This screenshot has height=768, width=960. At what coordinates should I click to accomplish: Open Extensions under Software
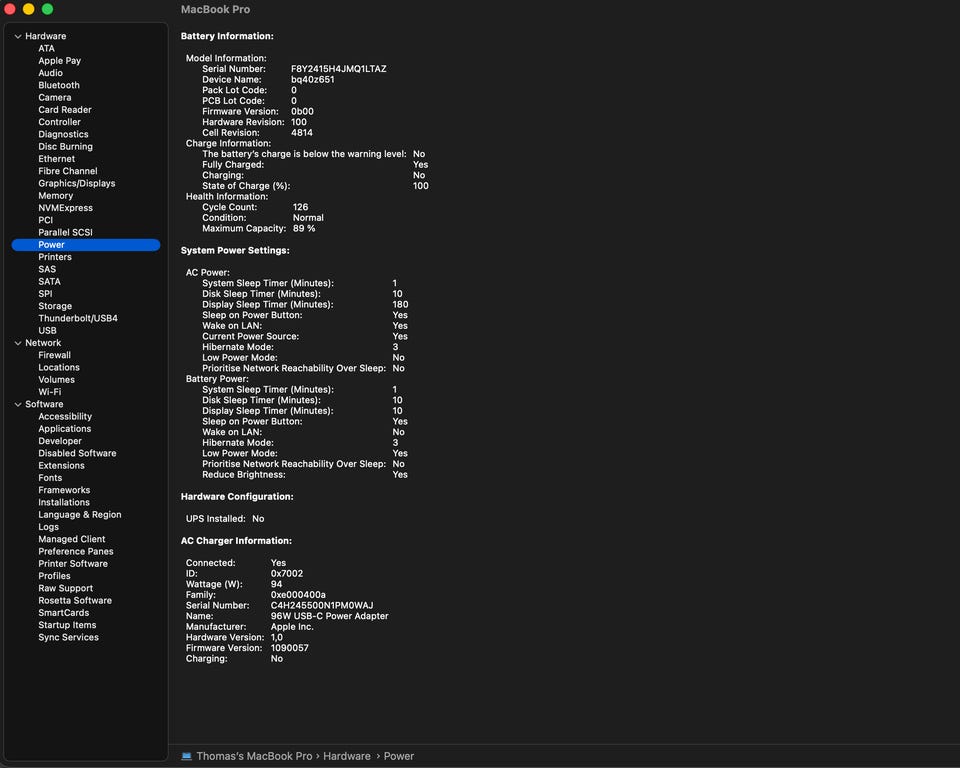coord(61,465)
